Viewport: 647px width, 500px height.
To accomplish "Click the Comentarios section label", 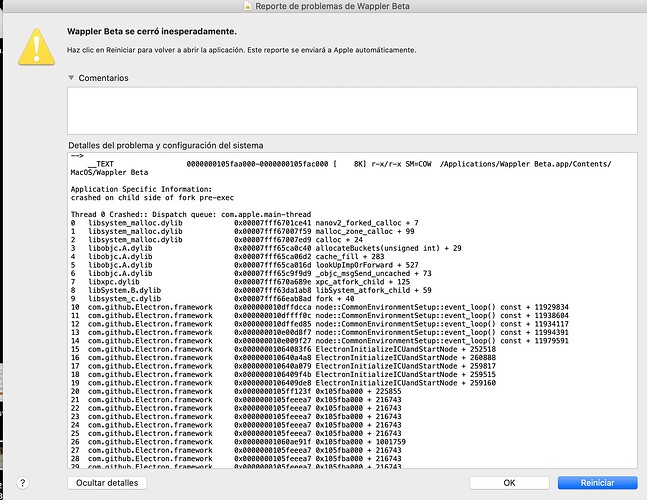I will point(104,77).
